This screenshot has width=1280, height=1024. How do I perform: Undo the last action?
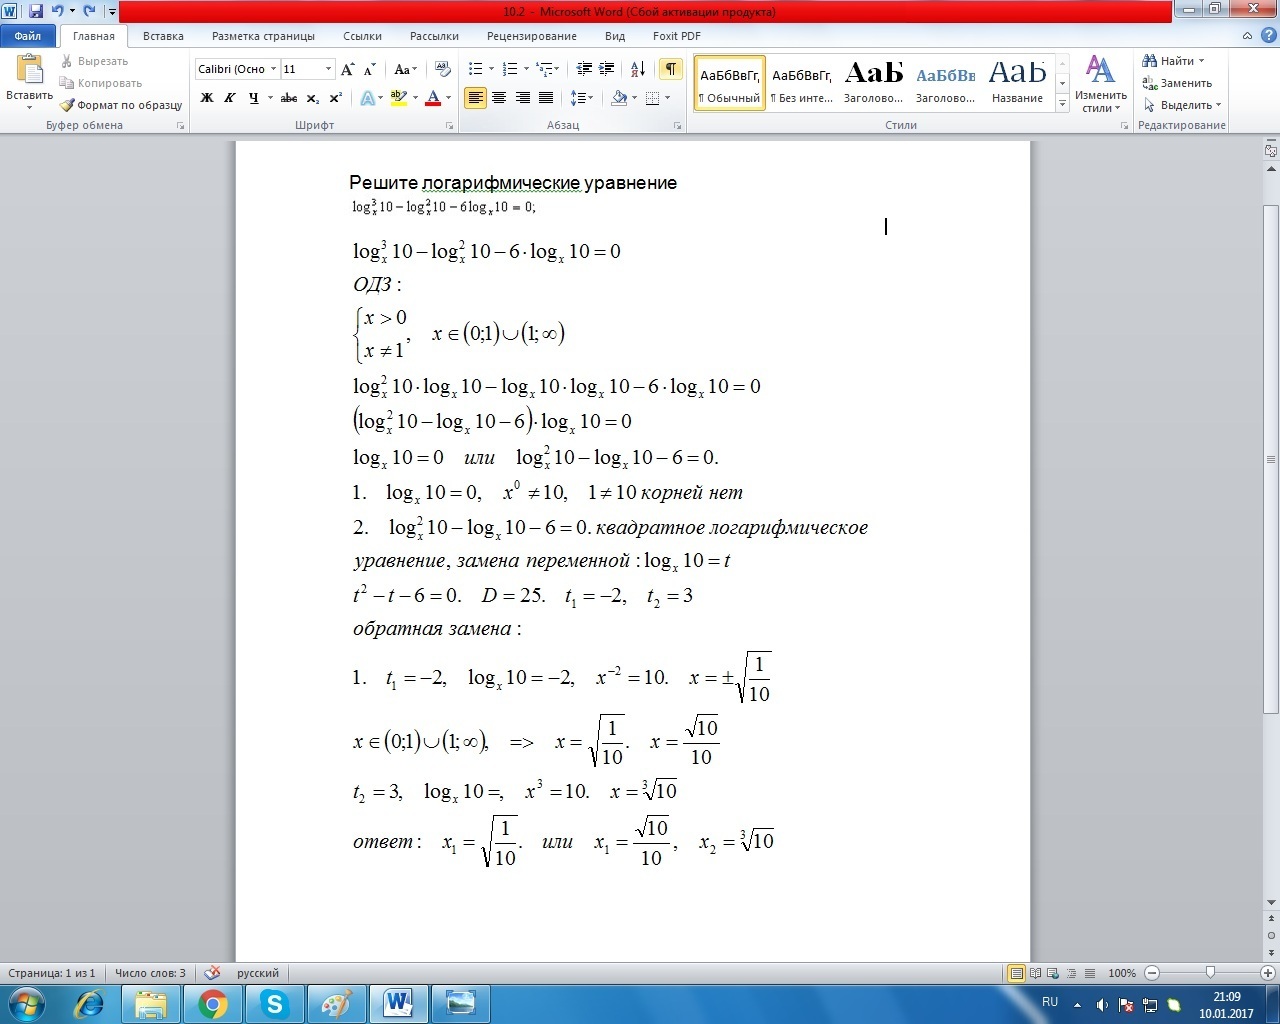(57, 11)
